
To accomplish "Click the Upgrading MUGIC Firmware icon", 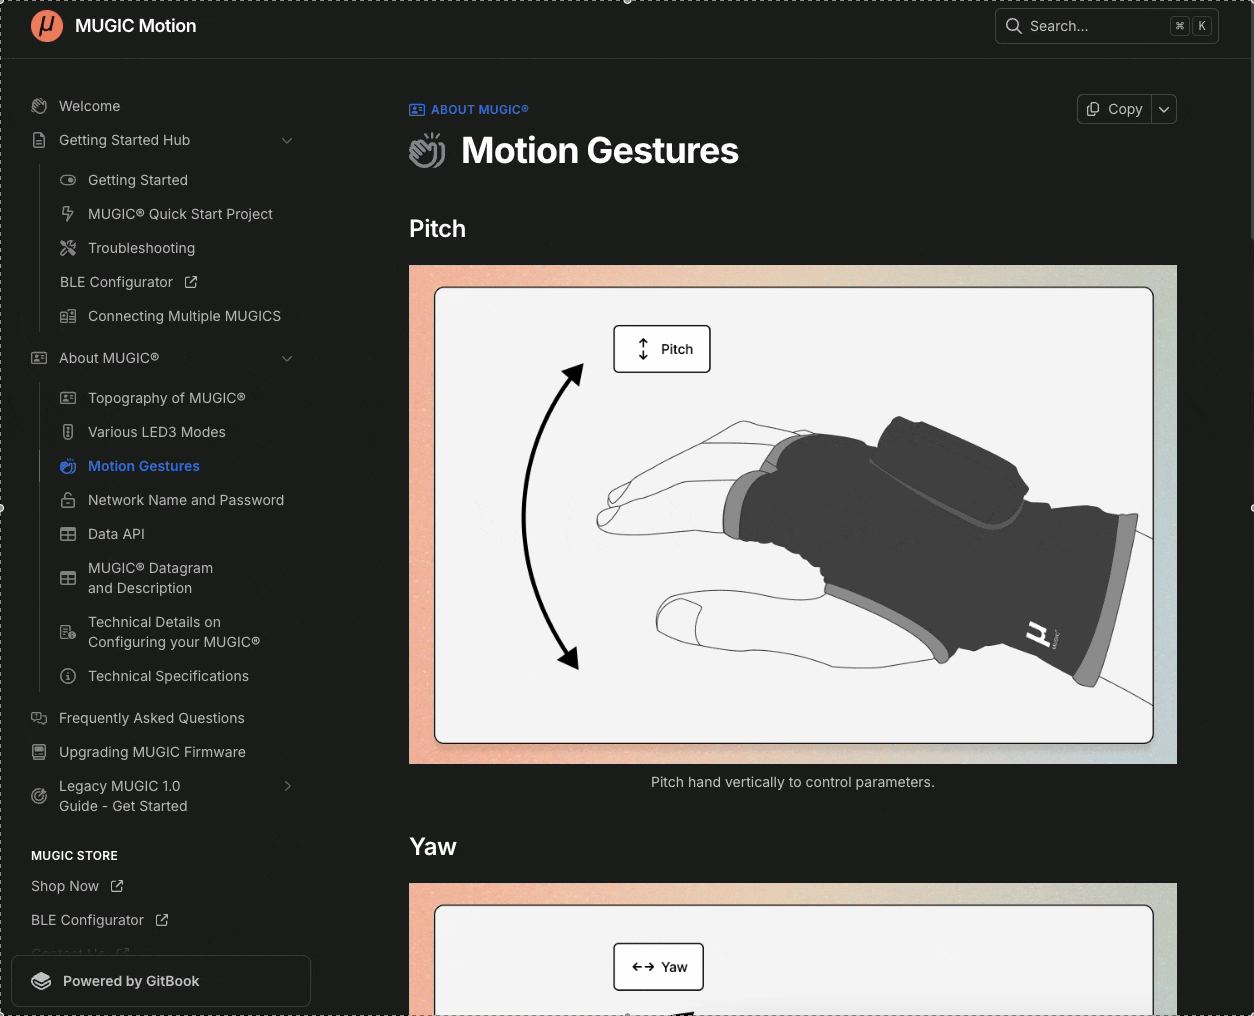I will tap(39, 752).
